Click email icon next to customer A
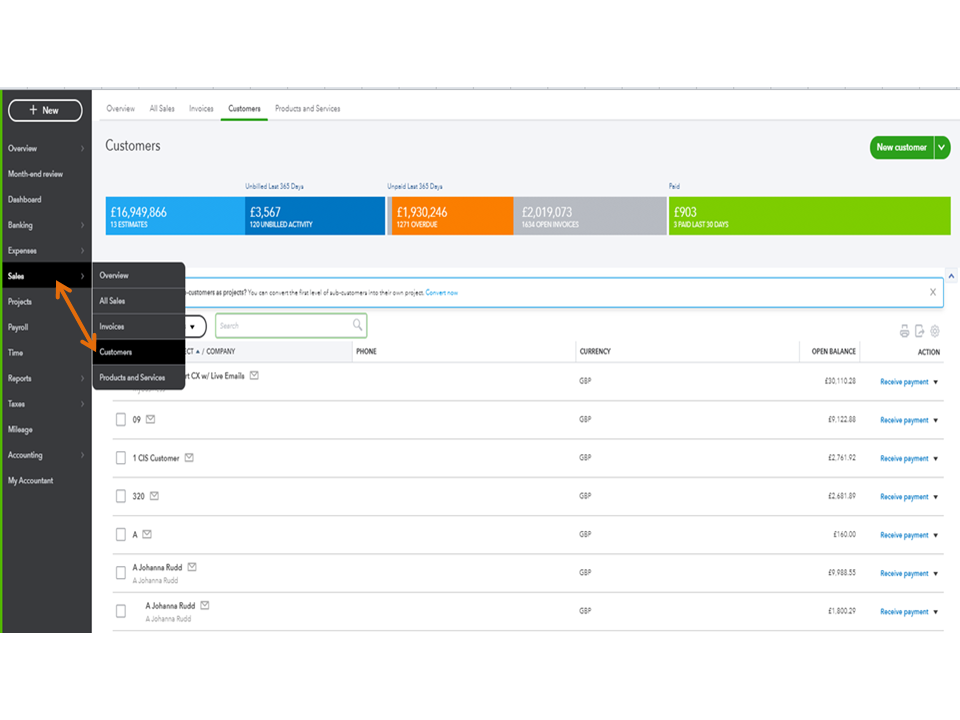Screen dimensions: 960x720 tap(147, 534)
